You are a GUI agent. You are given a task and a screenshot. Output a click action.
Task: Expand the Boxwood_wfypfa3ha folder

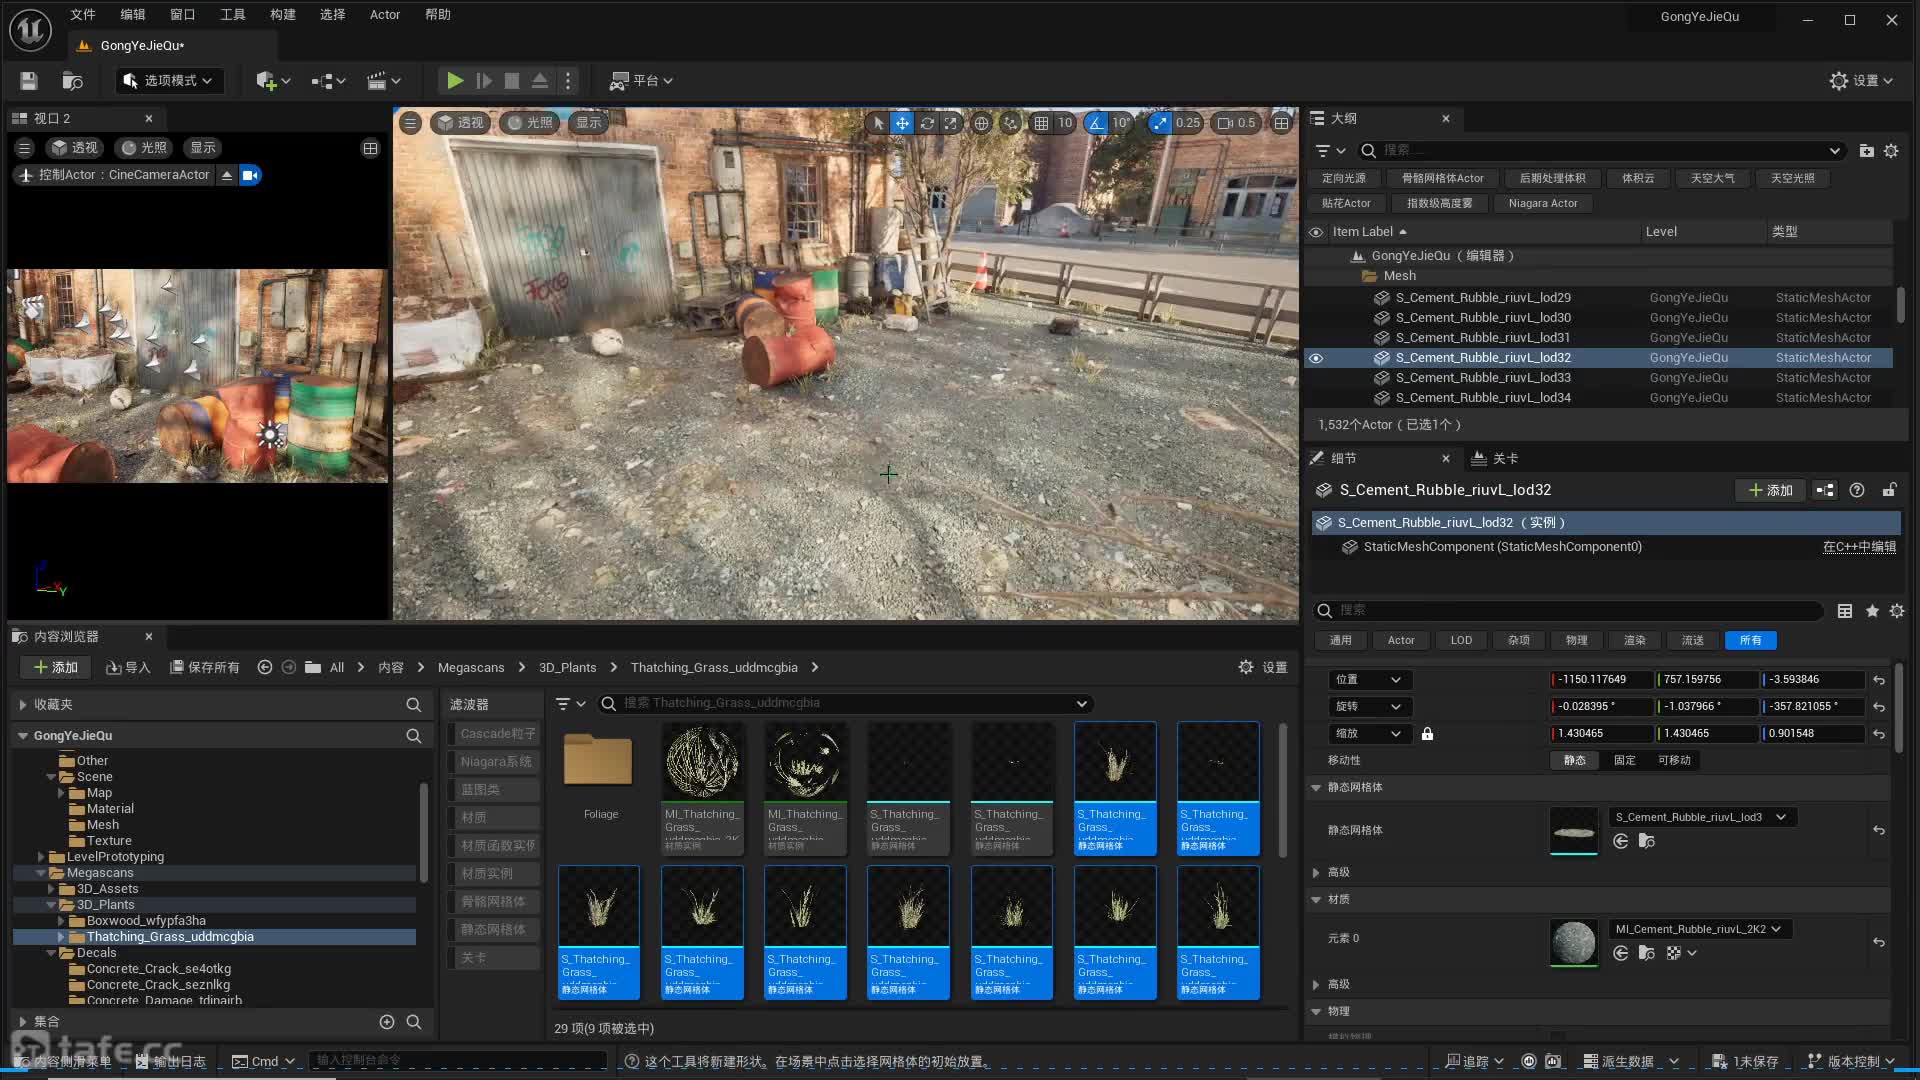click(x=61, y=921)
